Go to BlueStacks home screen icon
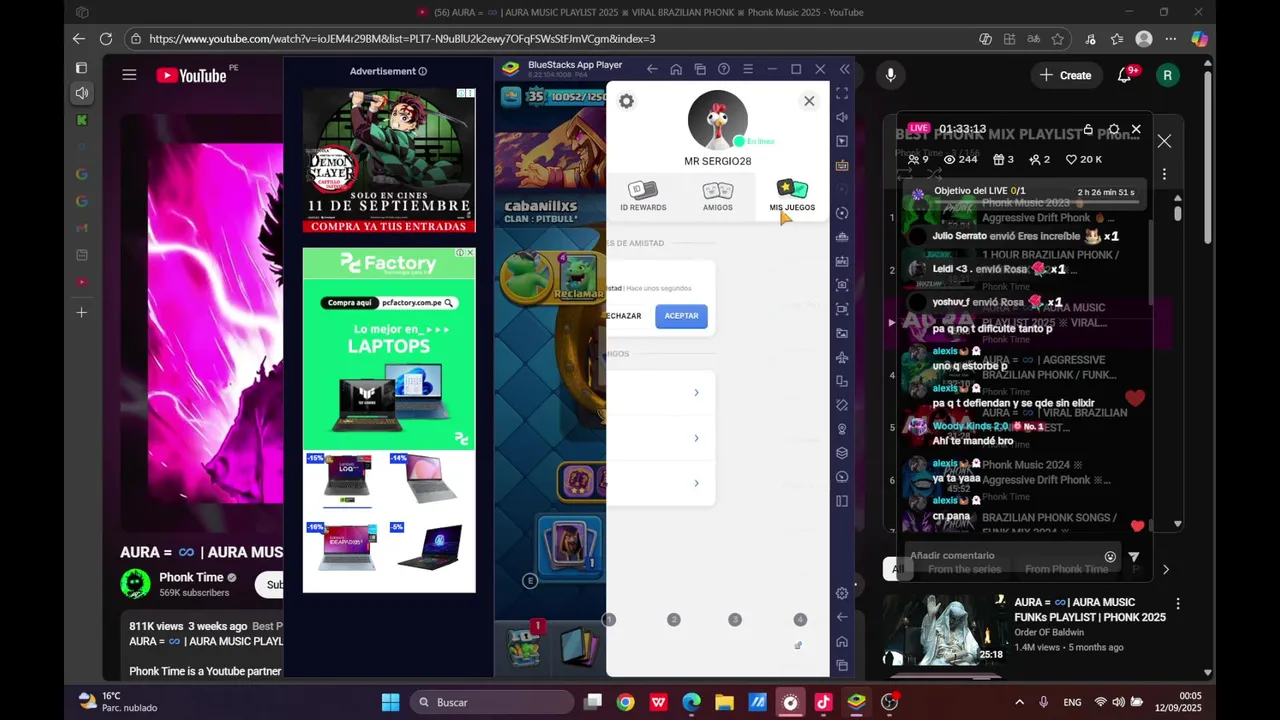The height and width of the screenshot is (720, 1280). (676, 69)
